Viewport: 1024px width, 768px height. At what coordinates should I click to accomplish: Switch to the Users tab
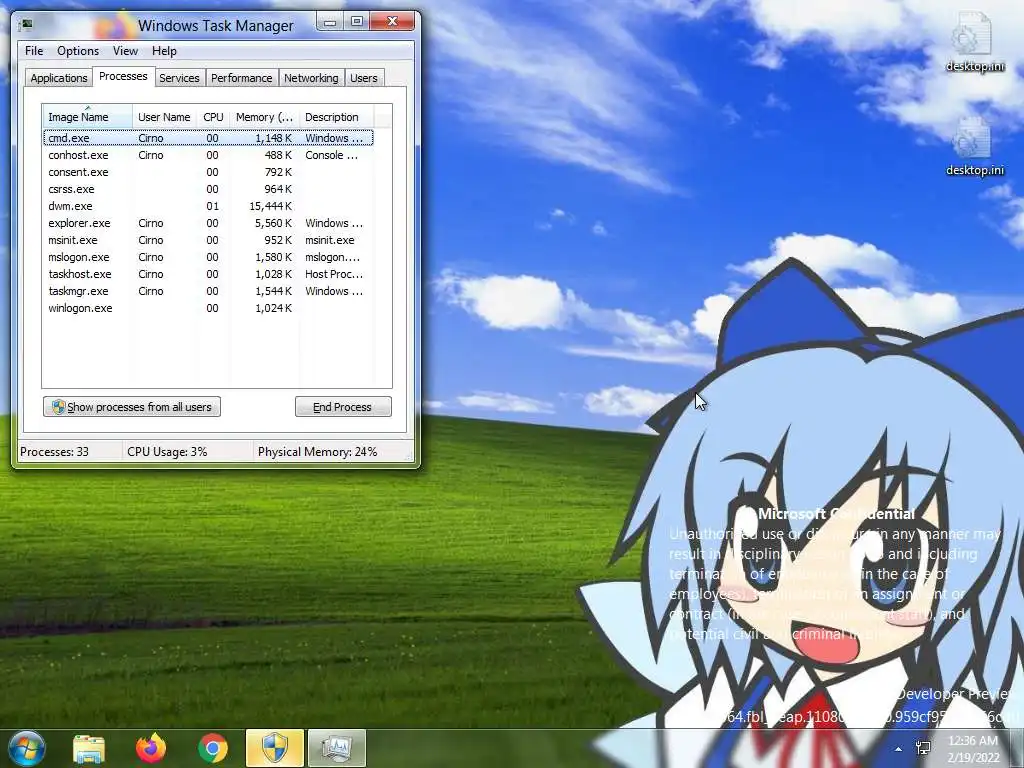tap(364, 78)
